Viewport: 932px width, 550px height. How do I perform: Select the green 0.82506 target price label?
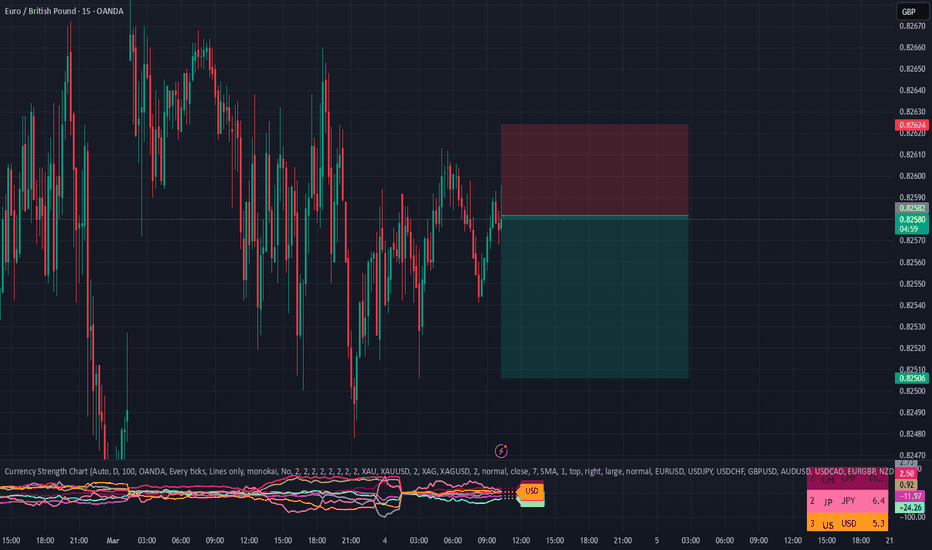[912, 378]
